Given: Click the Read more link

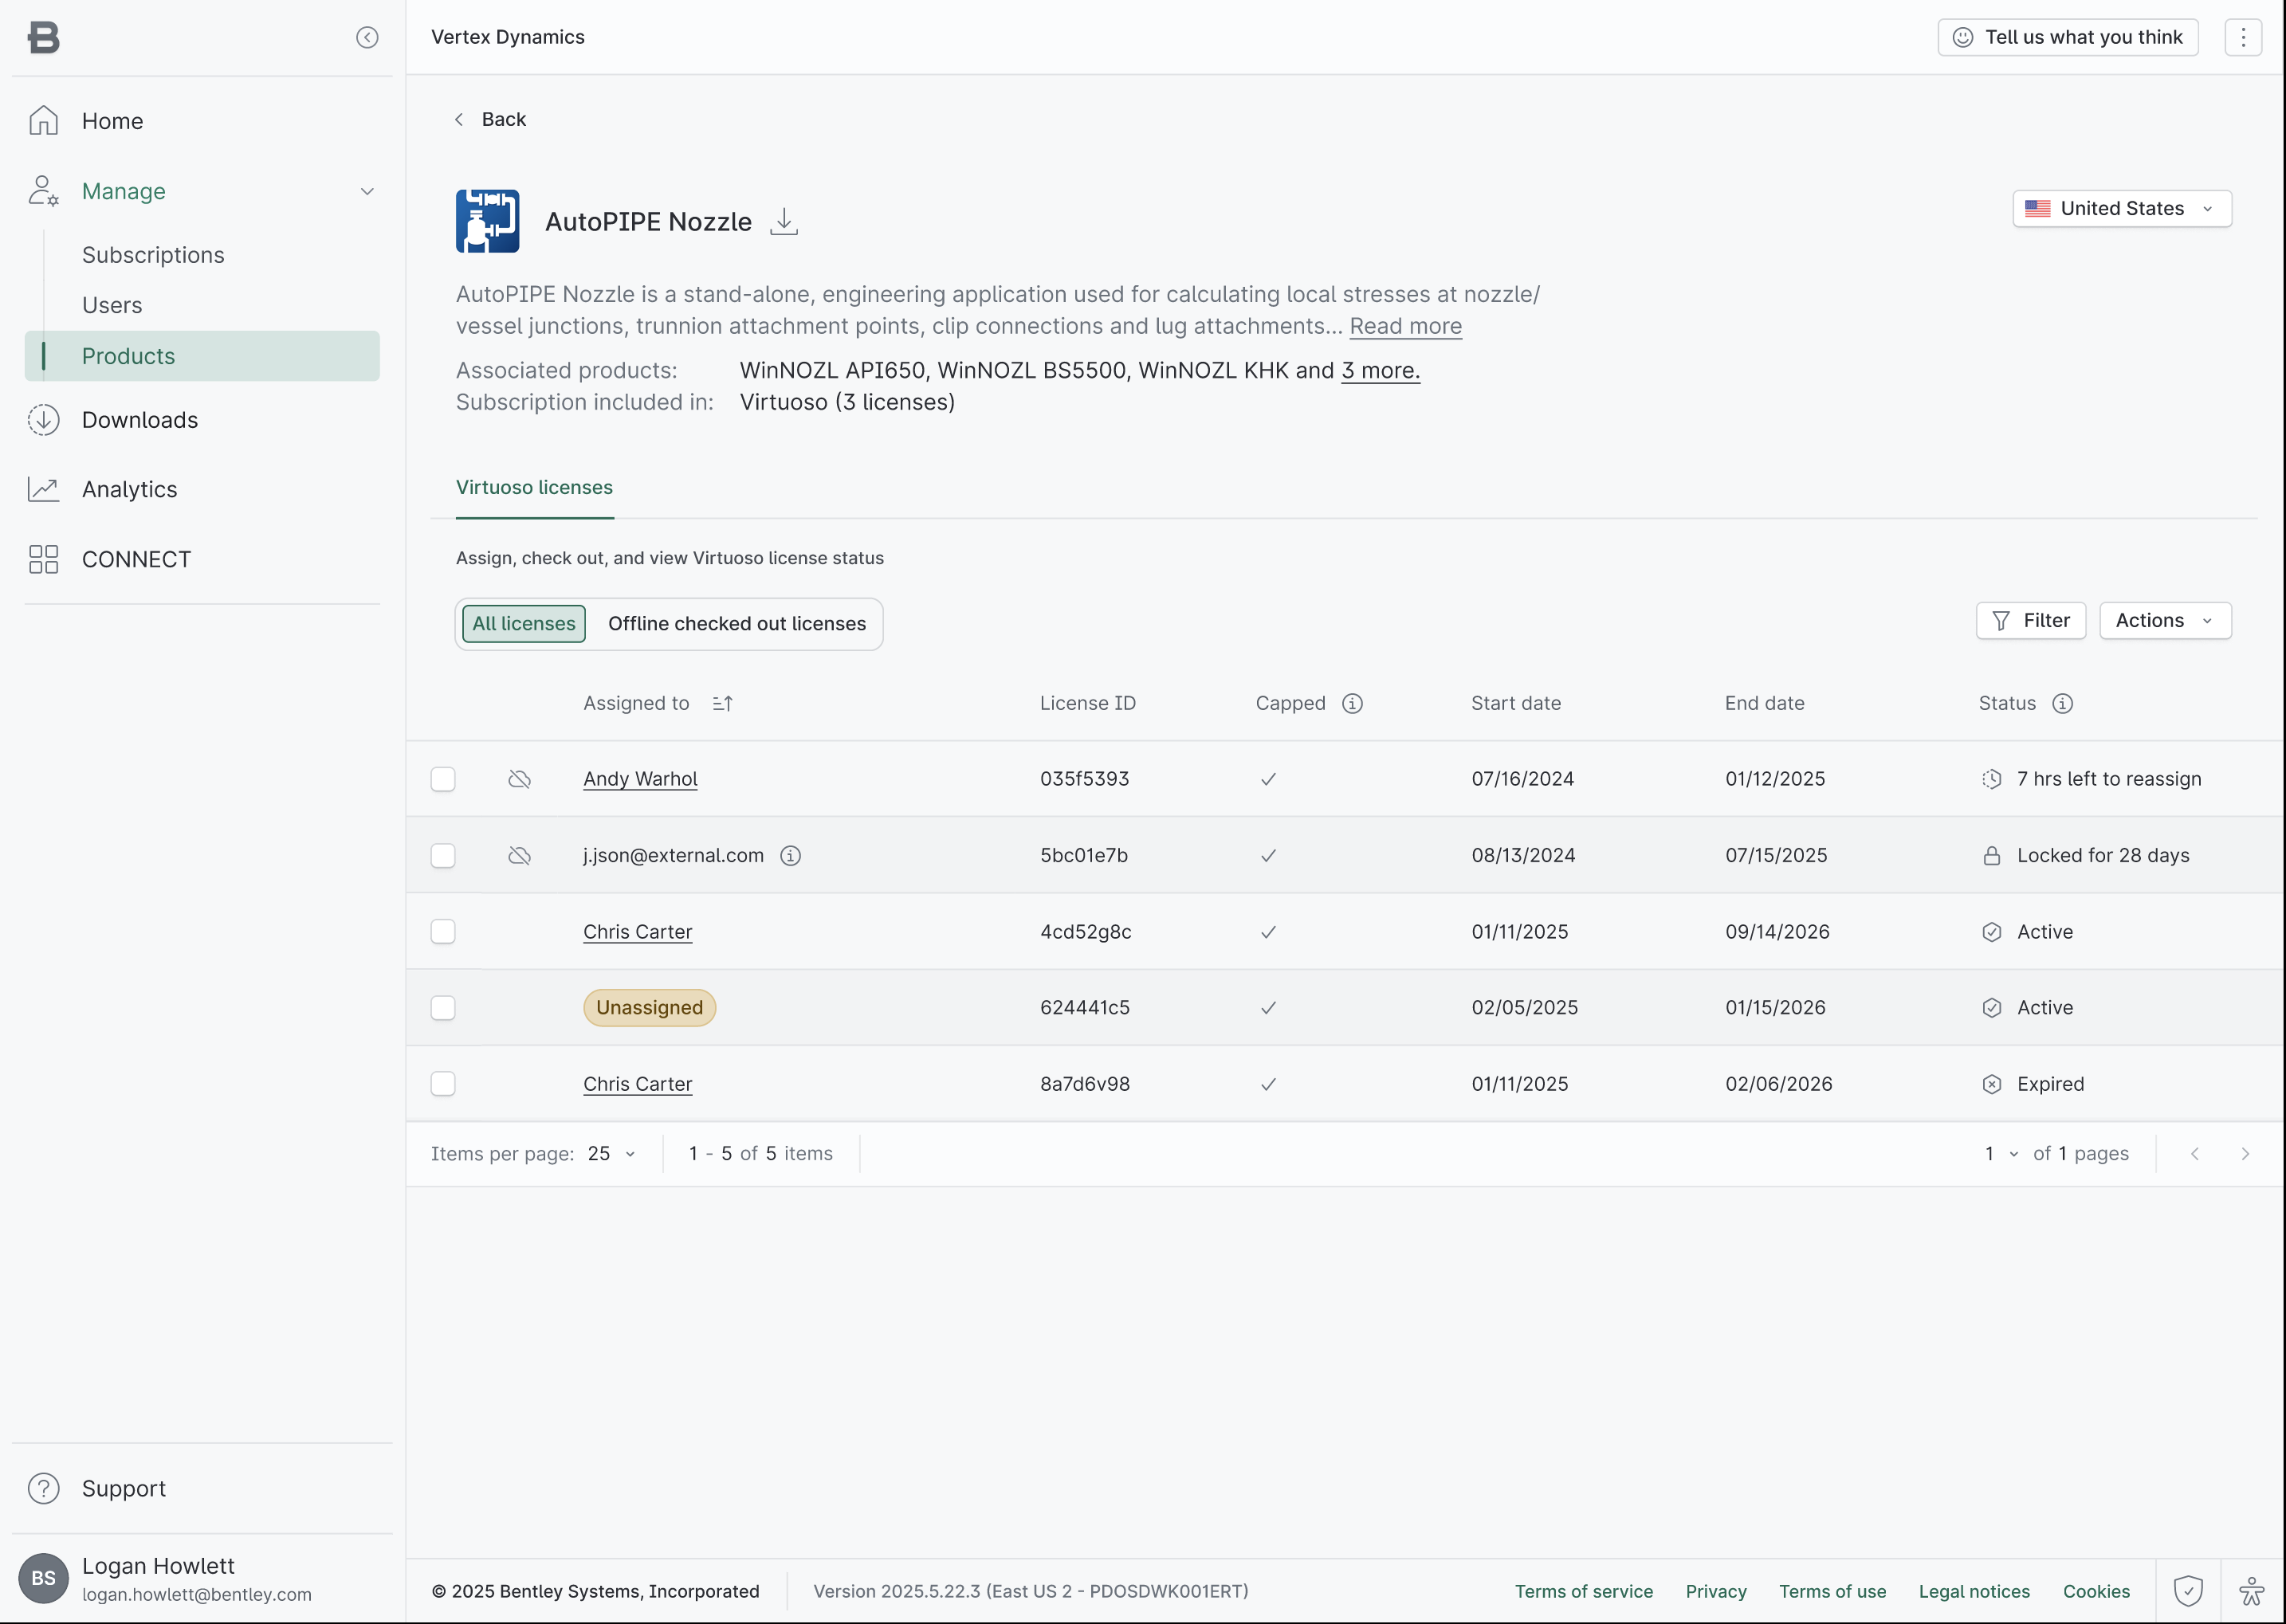Looking at the screenshot, I should click(1405, 326).
